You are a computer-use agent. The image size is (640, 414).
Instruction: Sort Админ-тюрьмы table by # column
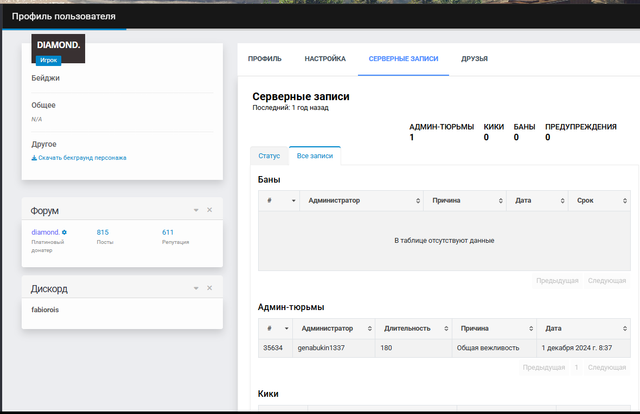coord(275,328)
